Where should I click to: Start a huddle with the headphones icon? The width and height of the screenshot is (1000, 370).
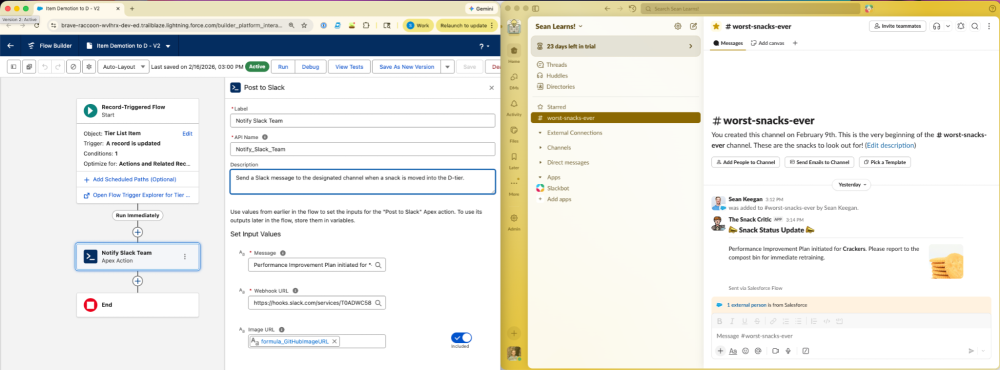pos(936,26)
